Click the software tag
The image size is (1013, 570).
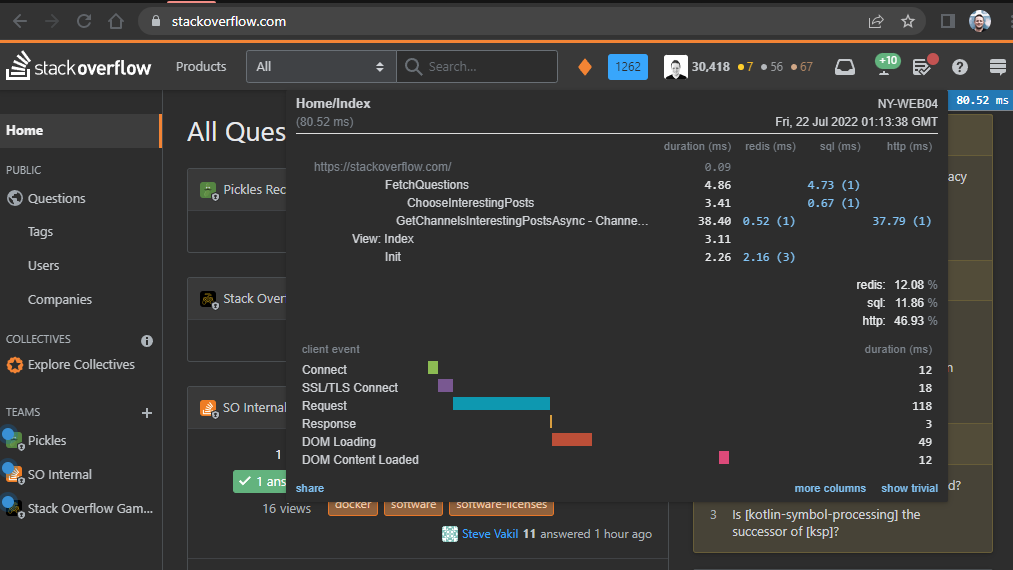(x=413, y=506)
